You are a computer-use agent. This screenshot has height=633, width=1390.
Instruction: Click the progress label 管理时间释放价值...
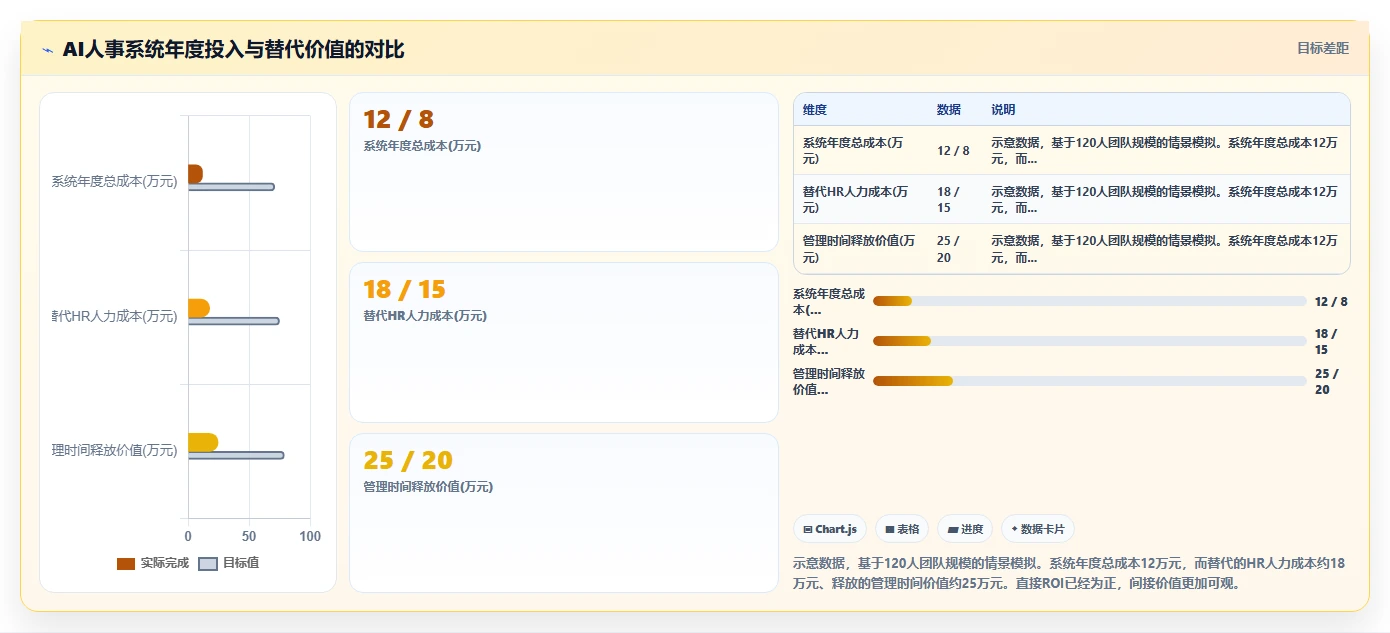click(x=829, y=381)
